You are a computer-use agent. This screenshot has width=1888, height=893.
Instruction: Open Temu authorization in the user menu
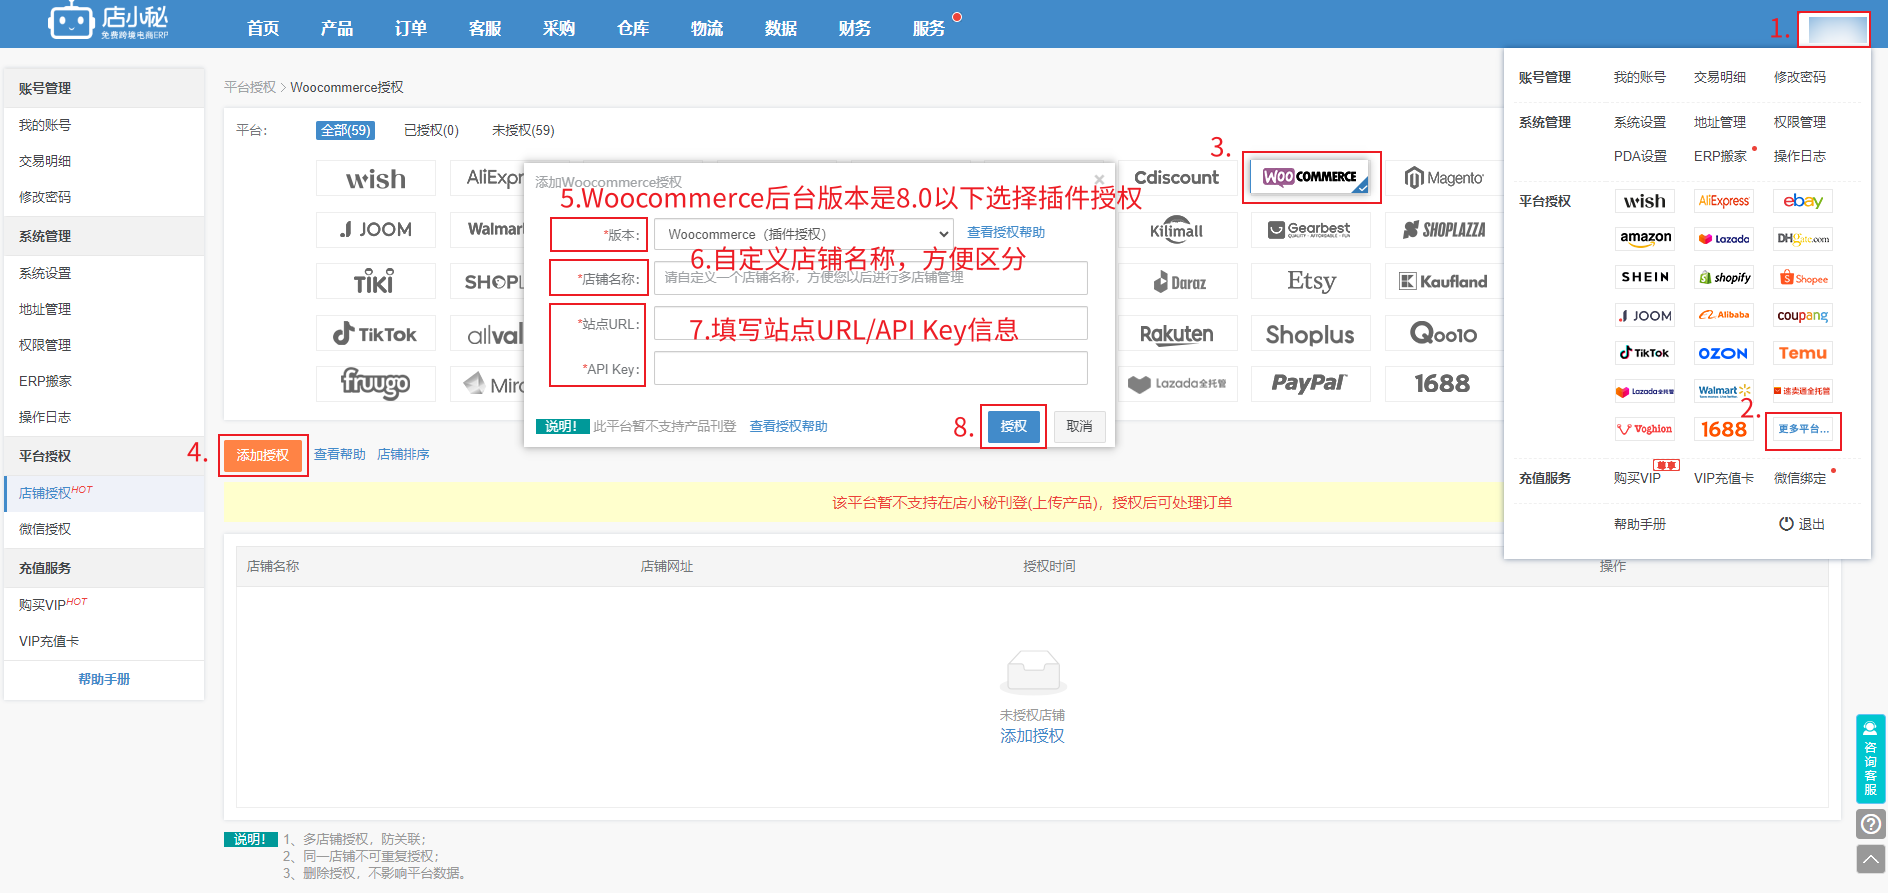click(1803, 353)
